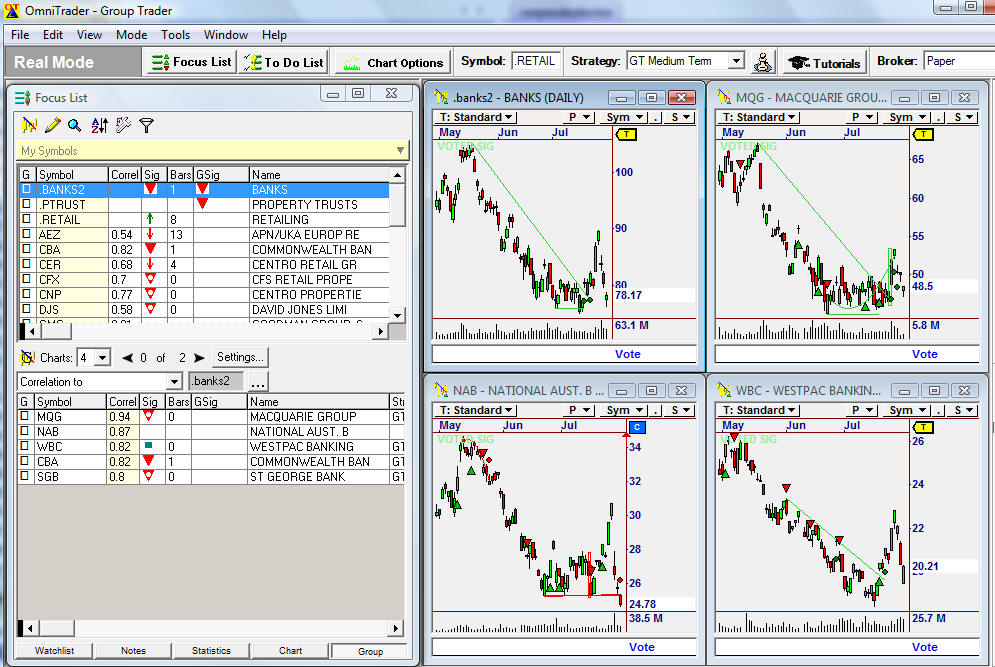Open the Correlation to dropdown
The image size is (995, 667).
174,381
